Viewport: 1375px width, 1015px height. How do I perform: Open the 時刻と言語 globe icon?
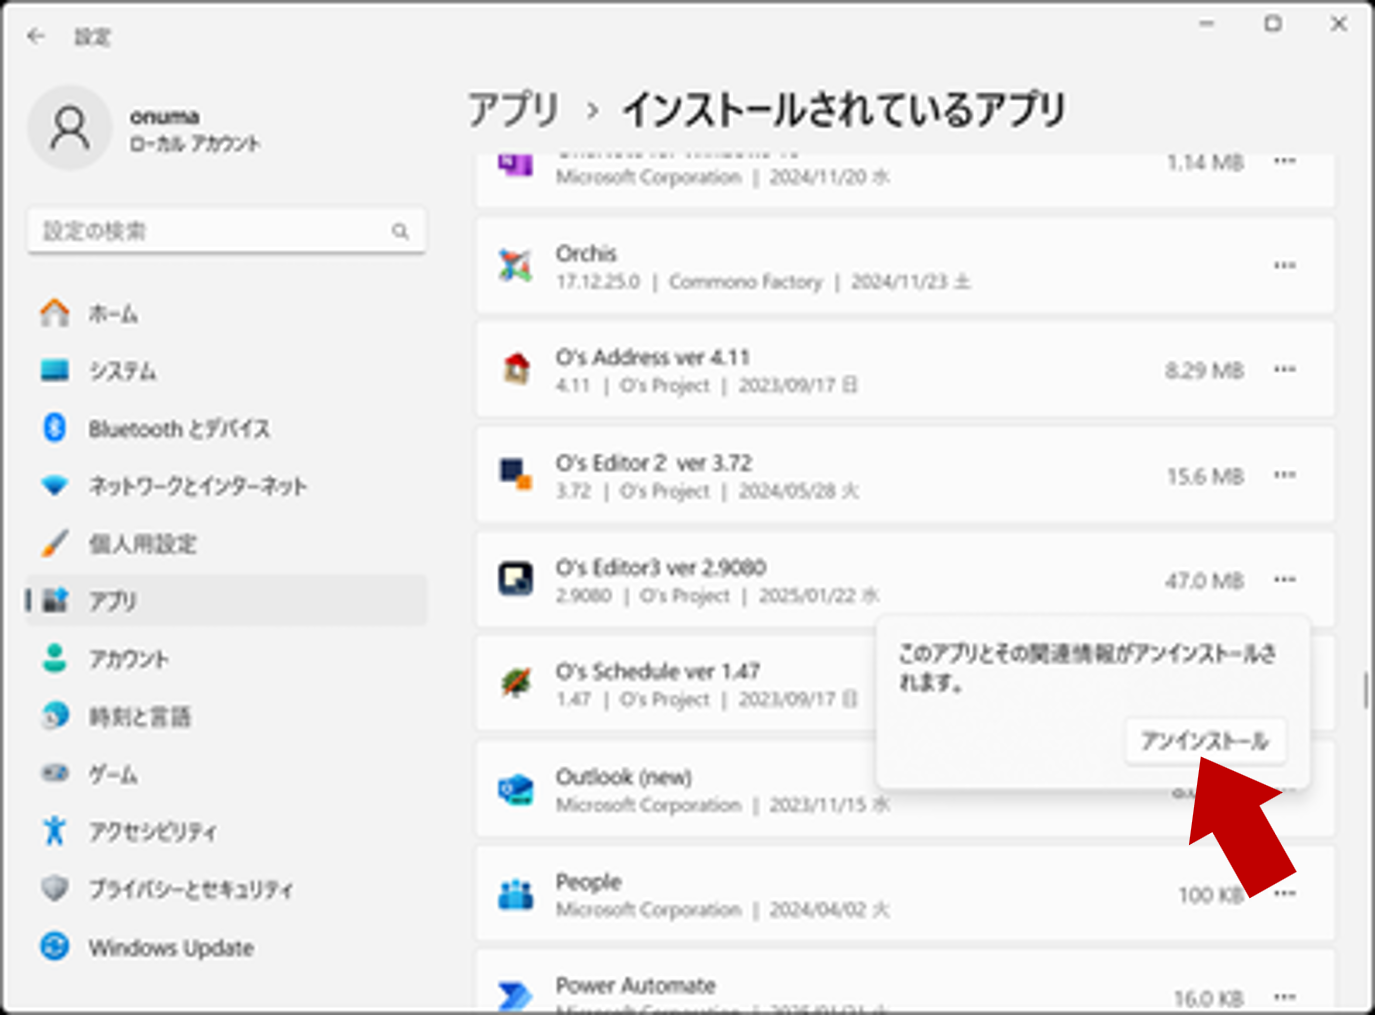coord(55,716)
